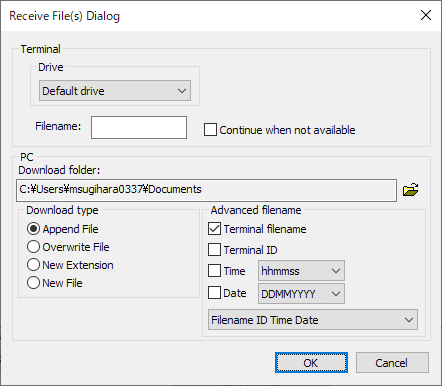Open the browse download folder icon
Viewport: 442px width, 386px height.
411,190
